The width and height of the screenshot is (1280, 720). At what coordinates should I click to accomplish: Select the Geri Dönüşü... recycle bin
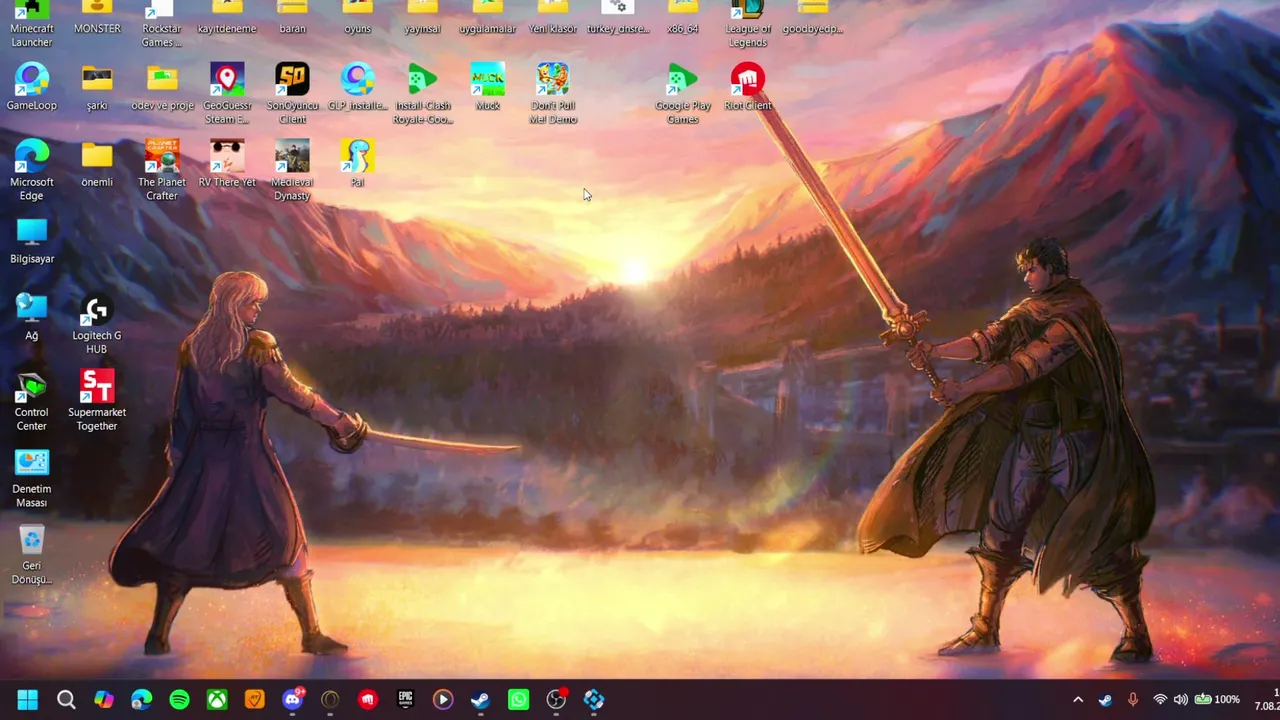point(32,555)
